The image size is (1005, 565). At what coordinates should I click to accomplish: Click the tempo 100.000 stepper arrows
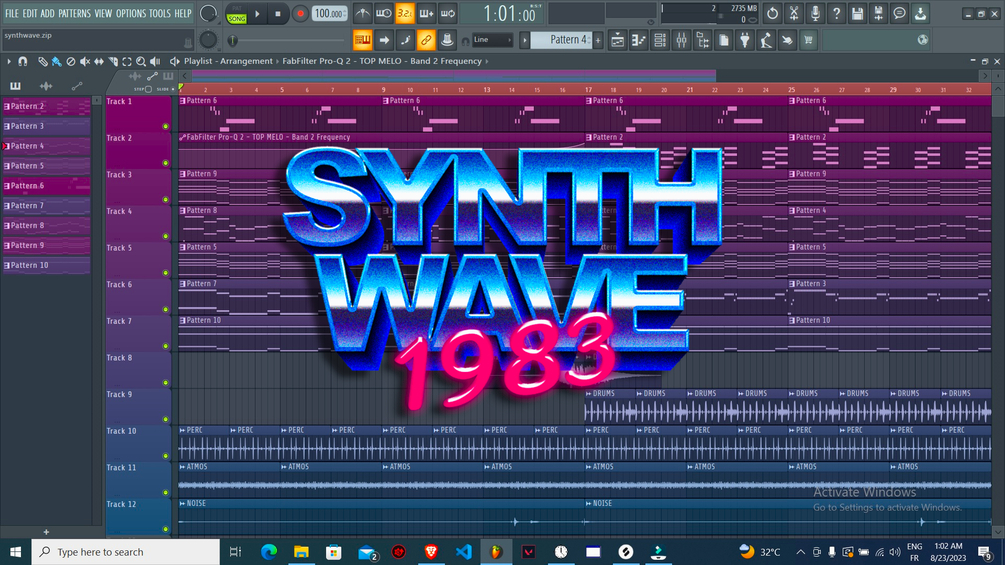(345, 13)
